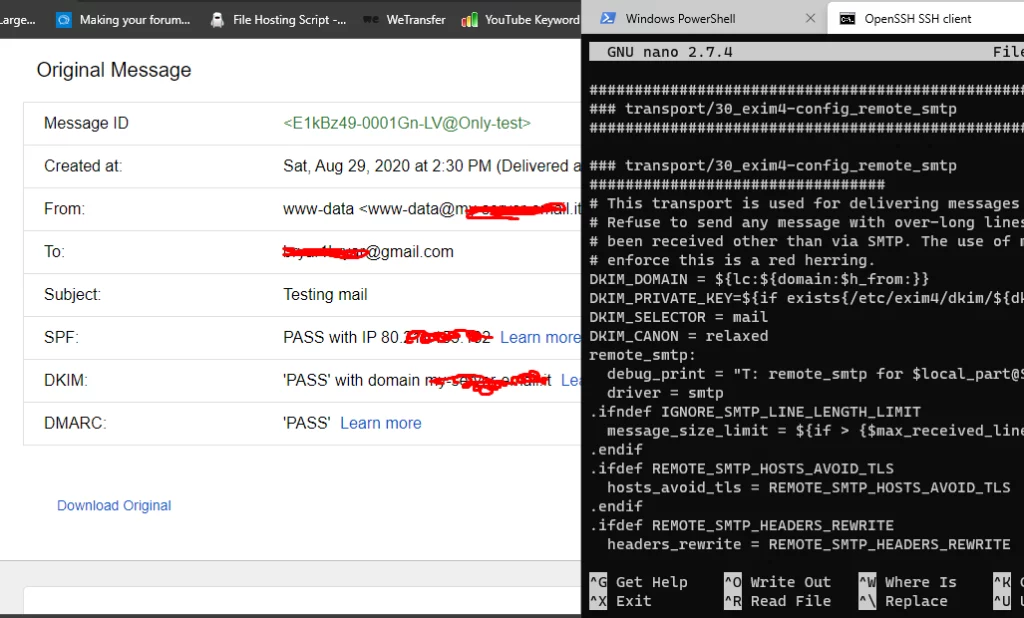The image size is (1024, 618).
Task: Click the Where Is nano shortcut
Action: pos(908,582)
